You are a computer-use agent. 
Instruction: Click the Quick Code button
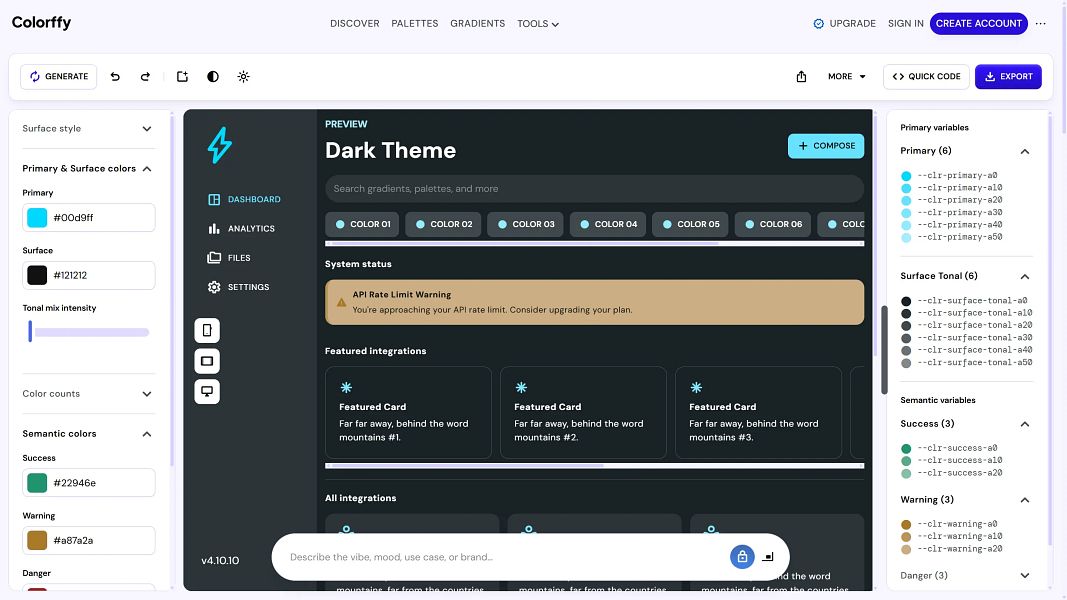click(x=926, y=77)
